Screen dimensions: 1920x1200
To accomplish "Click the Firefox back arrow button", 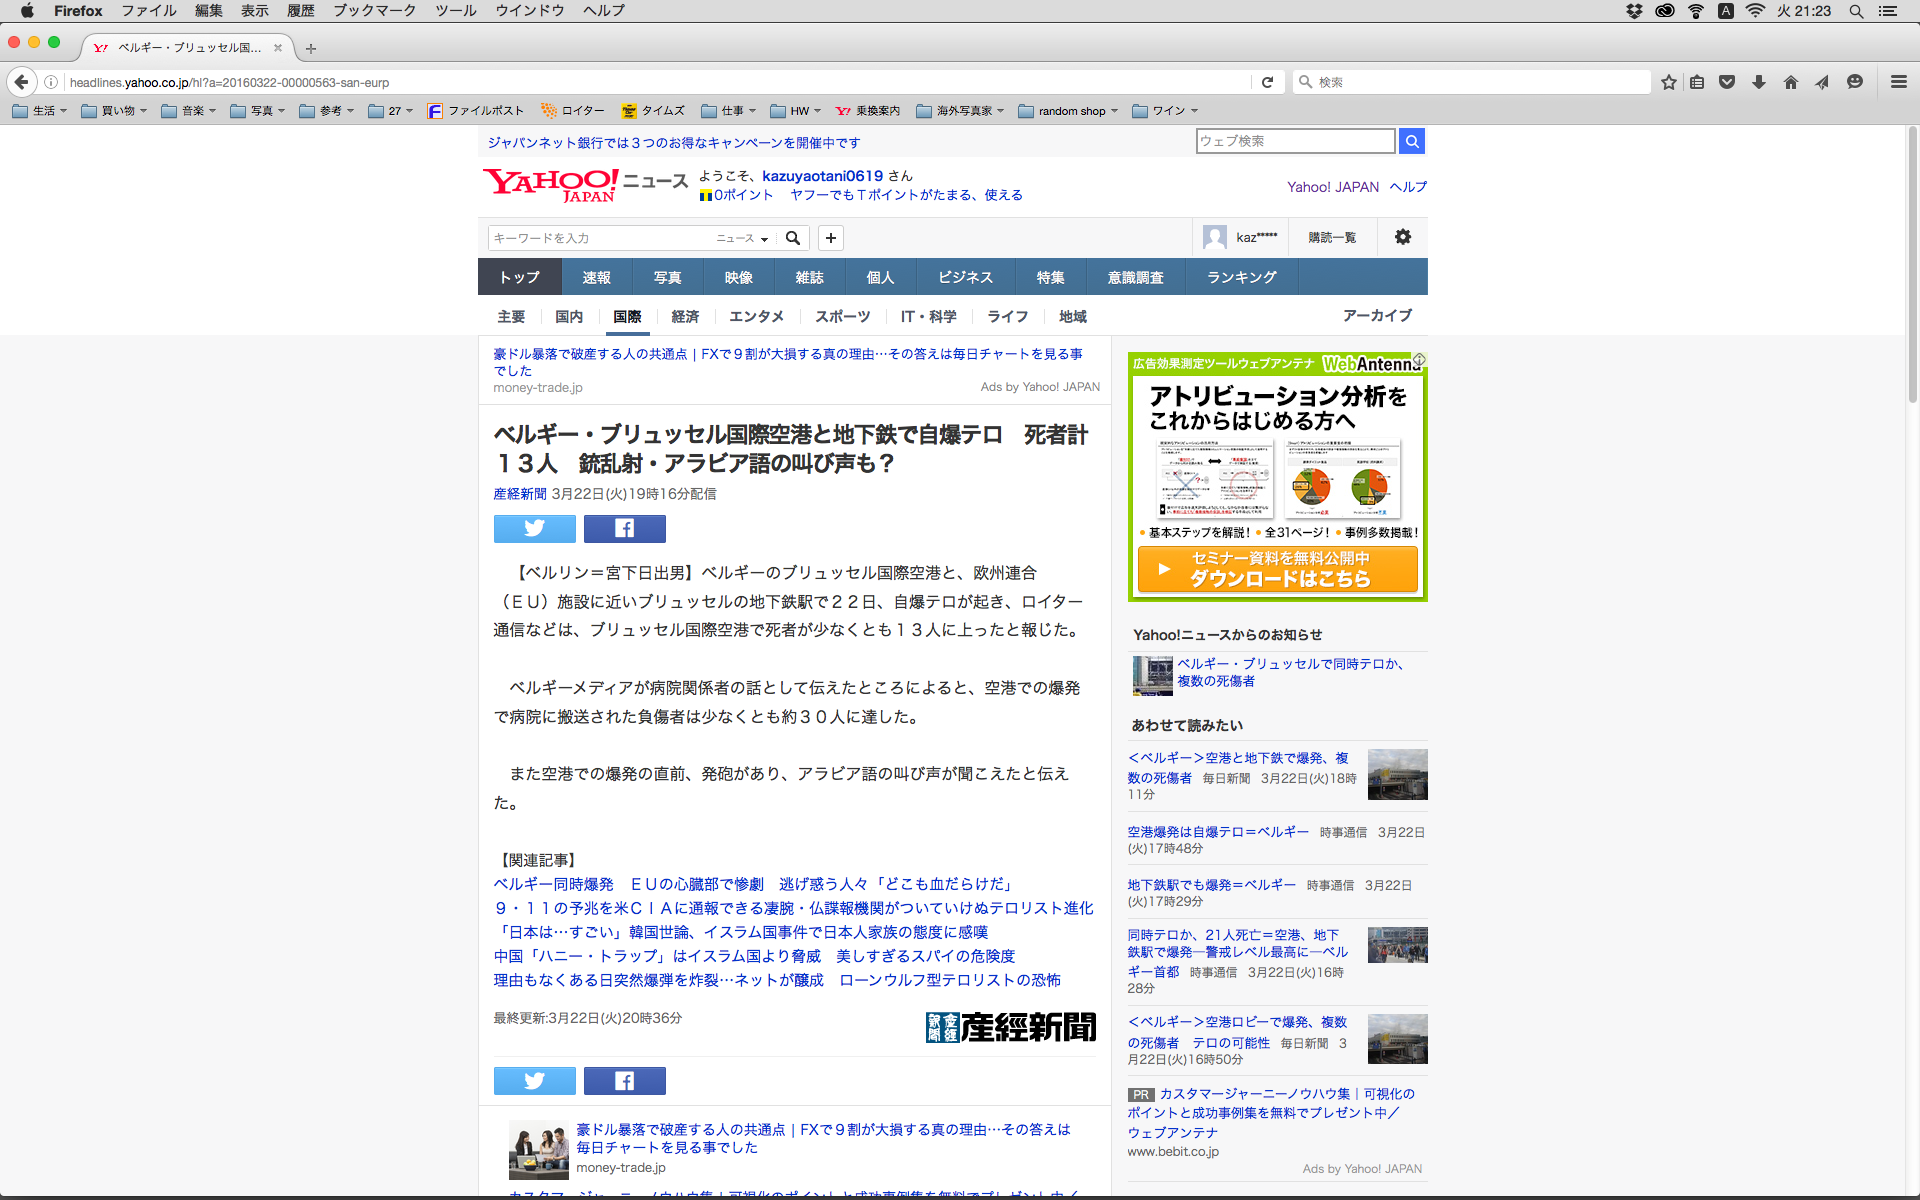I will point(21,82).
